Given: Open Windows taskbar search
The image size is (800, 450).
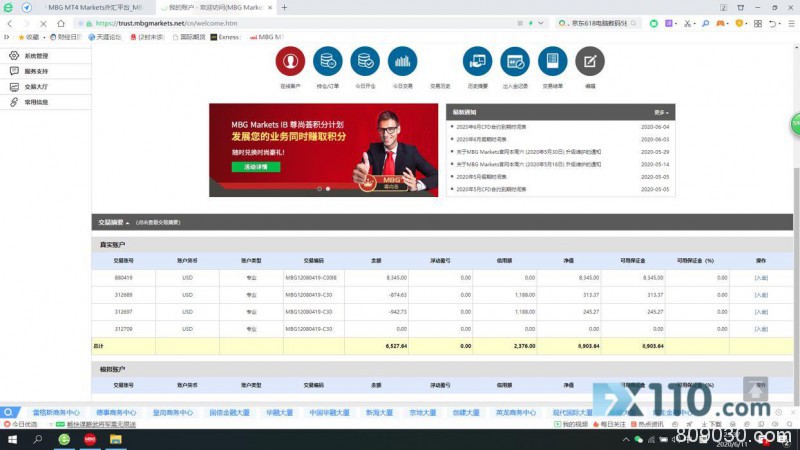Looking at the screenshot, I should (x=38, y=439).
